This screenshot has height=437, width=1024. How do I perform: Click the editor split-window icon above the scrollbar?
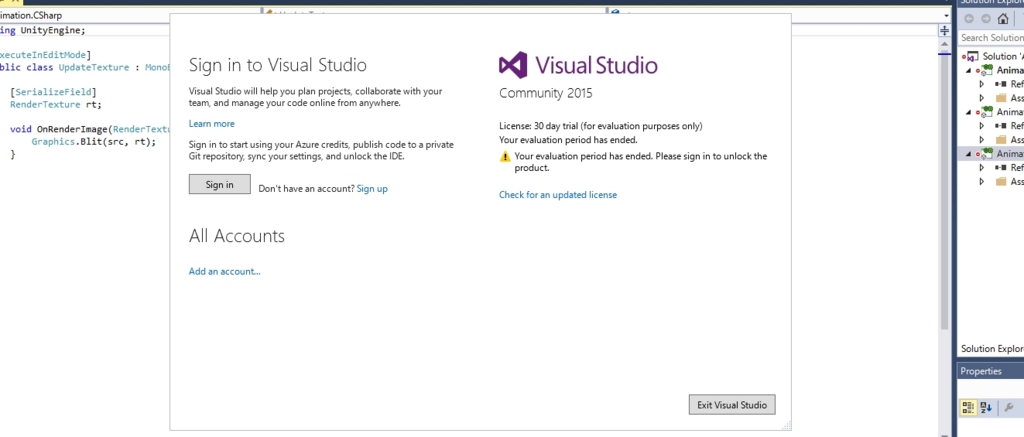coord(944,31)
